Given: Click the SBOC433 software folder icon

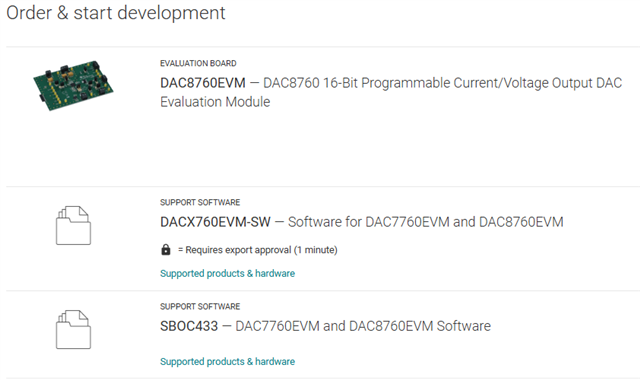Looking at the screenshot, I should (x=73, y=329).
